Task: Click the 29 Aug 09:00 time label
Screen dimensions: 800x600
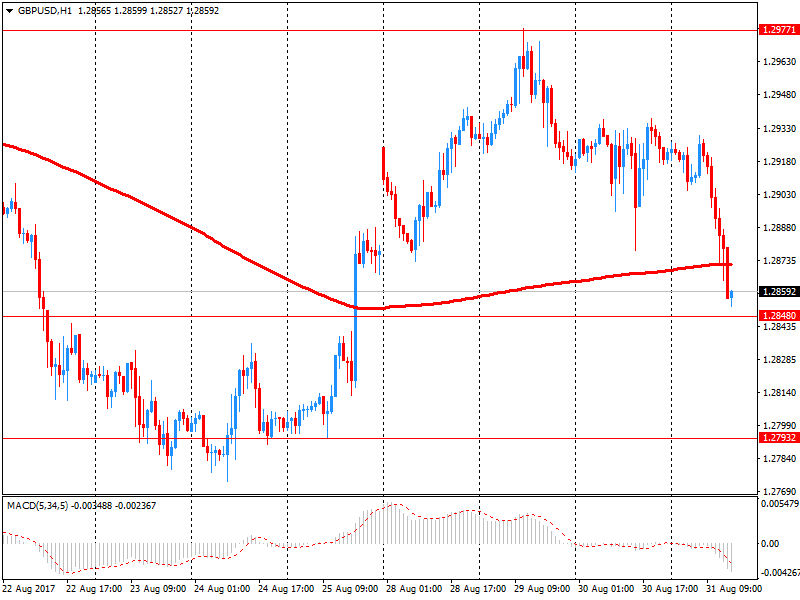Action: pyautogui.click(x=542, y=589)
